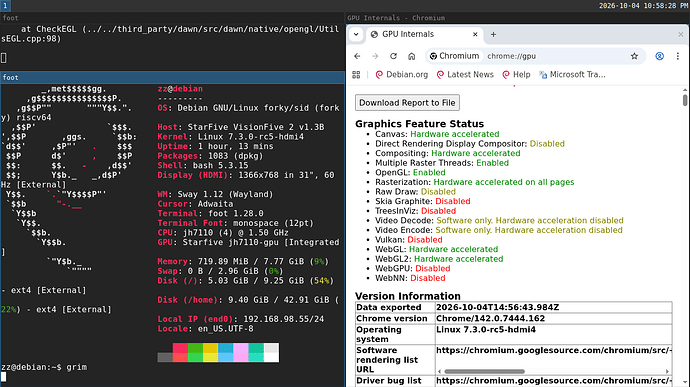Image resolution: width=690 pixels, height=387 pixels.
Task: Click the Driver bug list URL value
Action: [x=554, y=381]
